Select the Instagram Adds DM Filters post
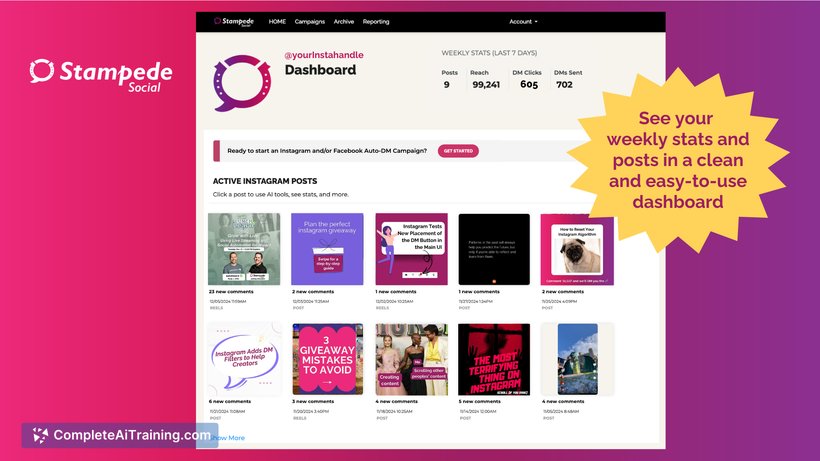The height and width of the screenshot is (461, 820). point(244,359)
